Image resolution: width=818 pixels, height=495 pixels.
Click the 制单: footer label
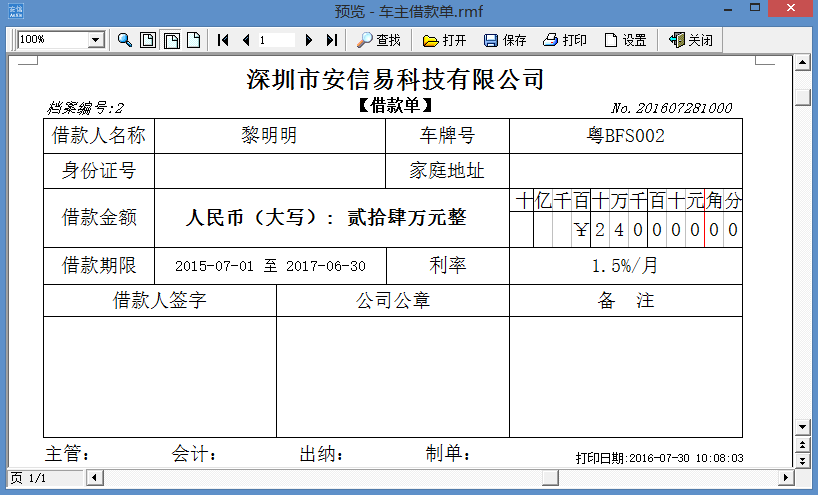(x=448, y=453)
